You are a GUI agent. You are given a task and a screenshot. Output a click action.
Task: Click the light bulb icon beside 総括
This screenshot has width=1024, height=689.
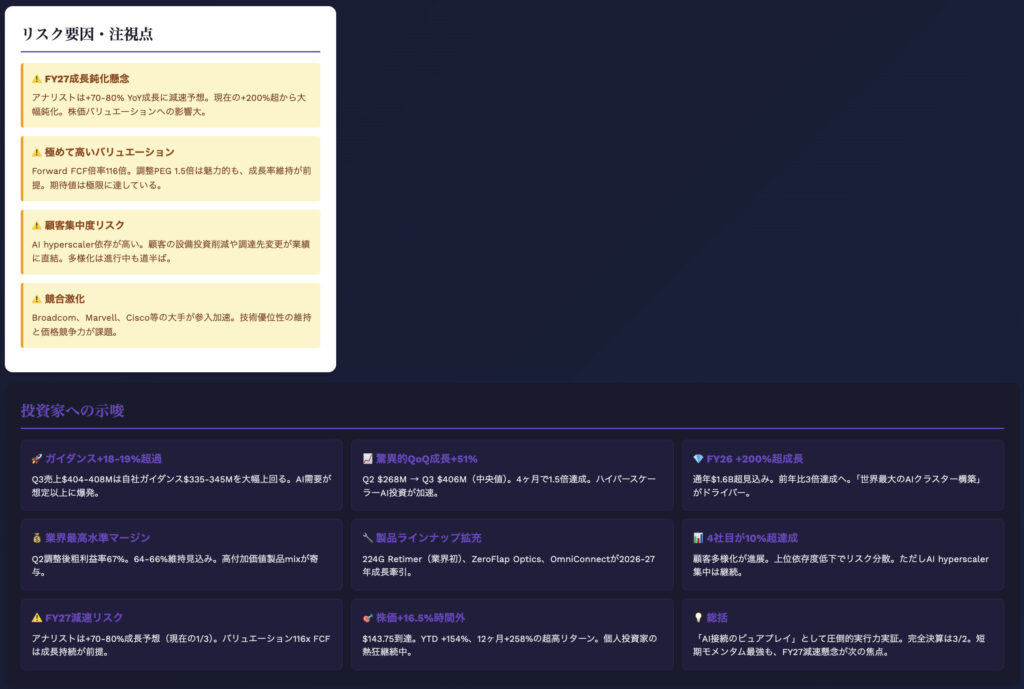pos(698,618)
